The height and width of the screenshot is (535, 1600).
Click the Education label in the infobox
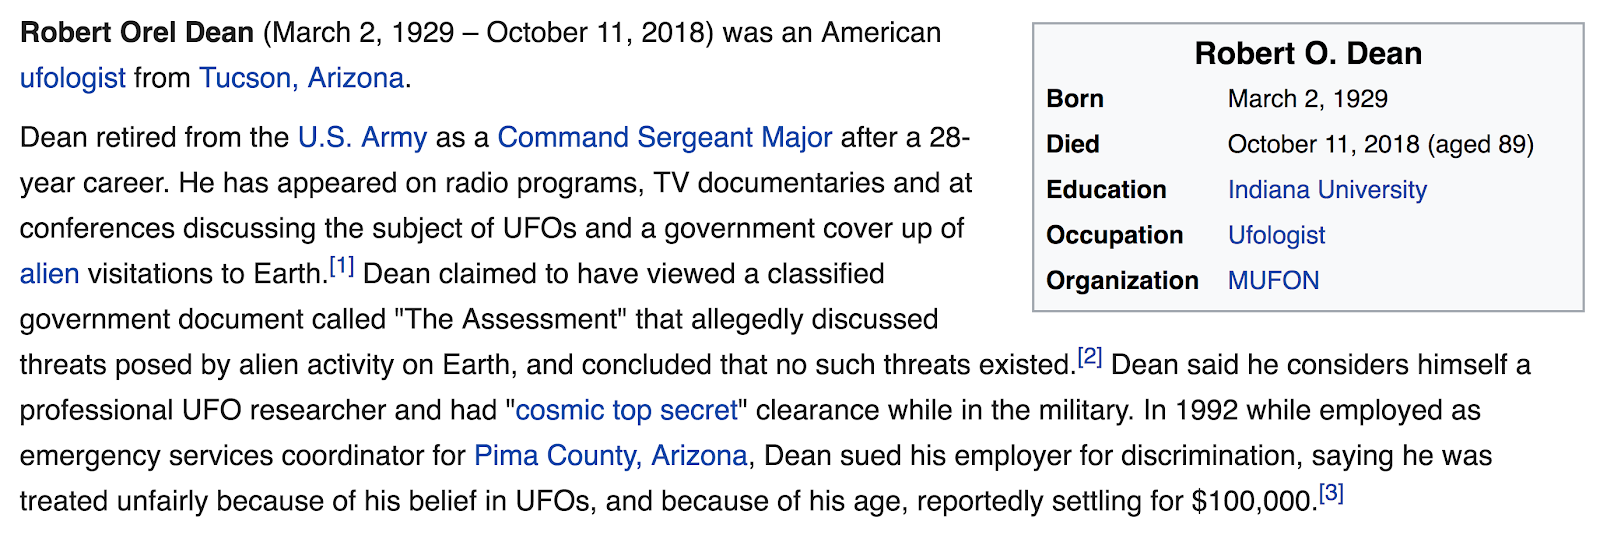click(1106, 190)
